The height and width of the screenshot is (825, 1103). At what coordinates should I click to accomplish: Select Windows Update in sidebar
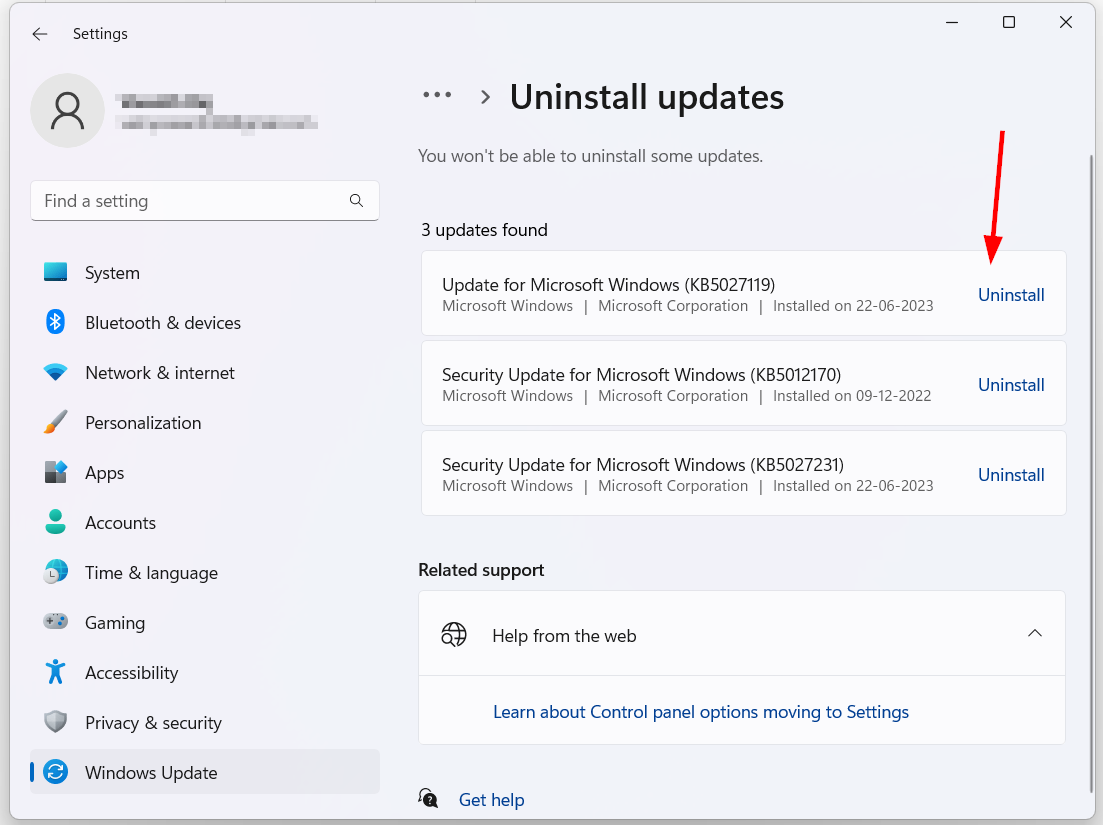coord(204,772)
